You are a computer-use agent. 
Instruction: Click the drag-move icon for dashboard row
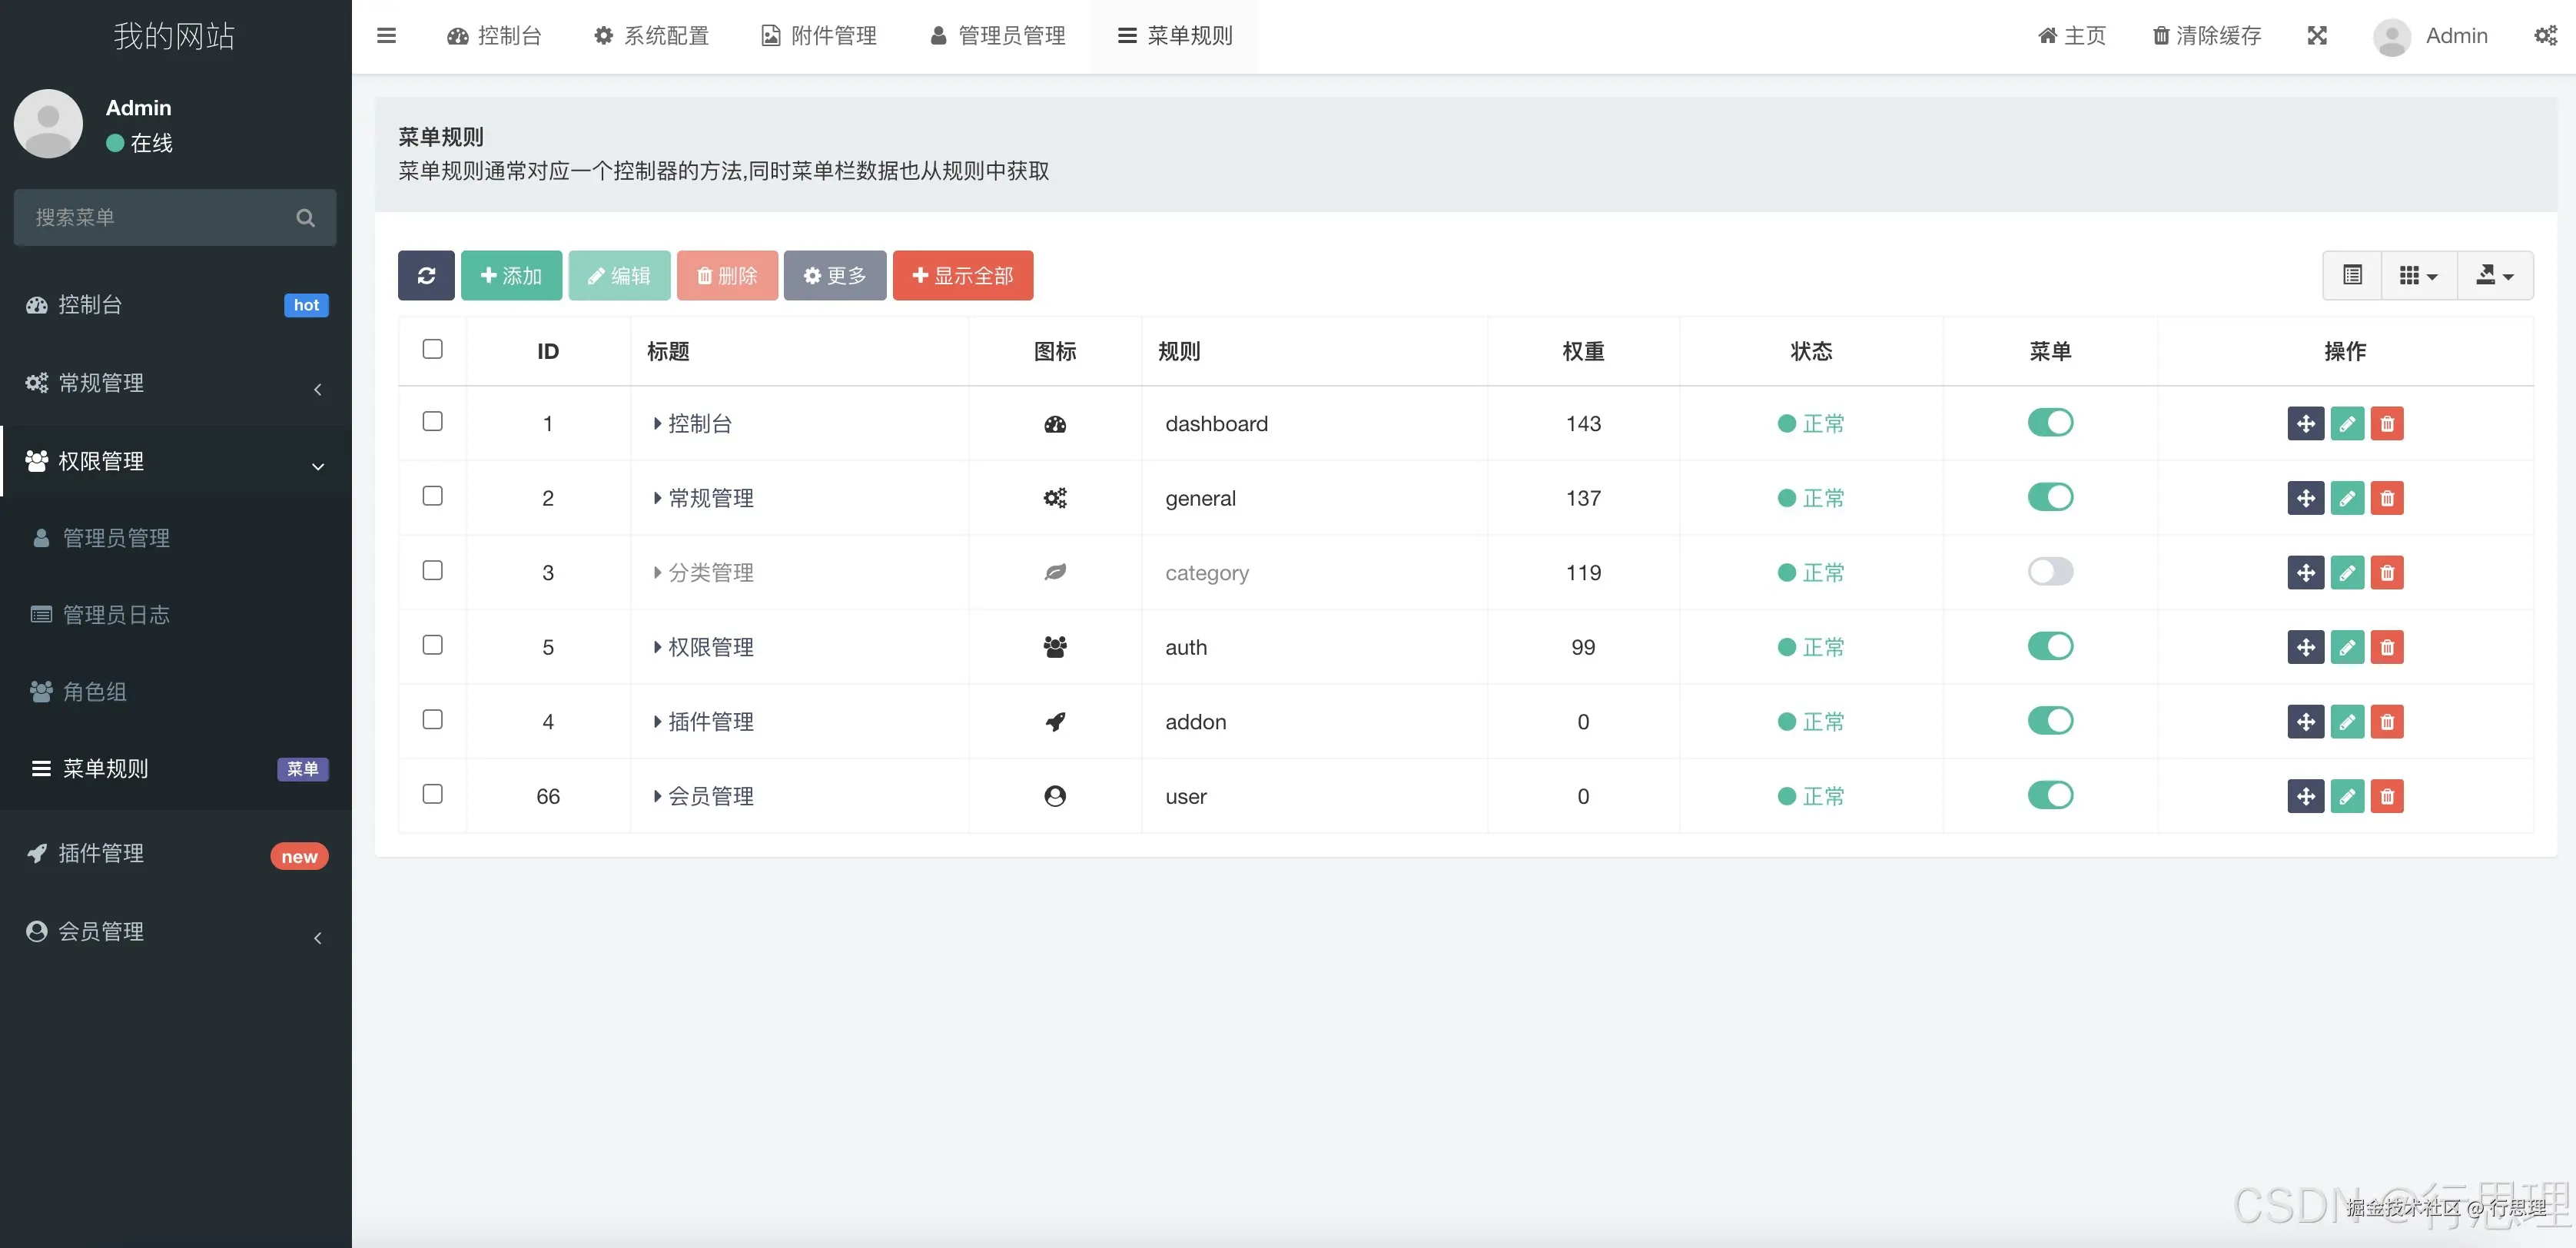point(2305,424)
